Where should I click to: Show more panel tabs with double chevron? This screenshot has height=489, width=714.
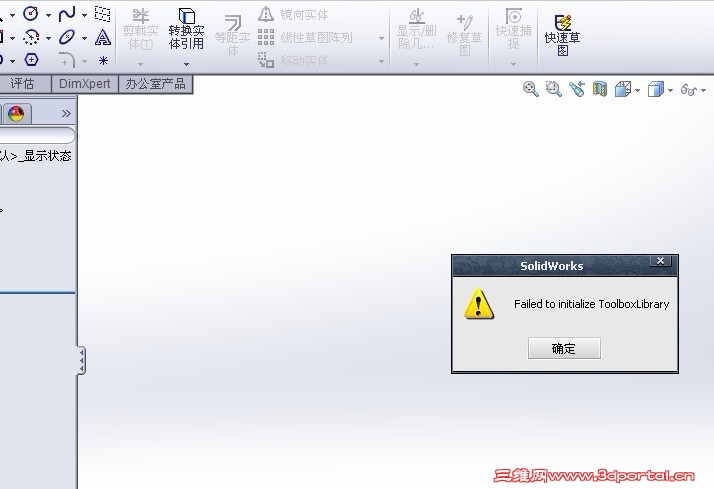coord(66,113)
